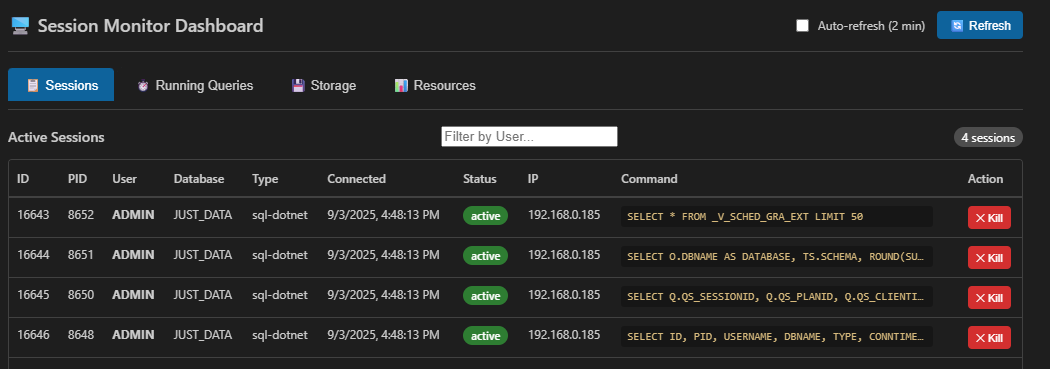This screenshot has width=1050, height=369.
Task: Click the clipboard icon on Sessions tab
Action: coord(32,86)
